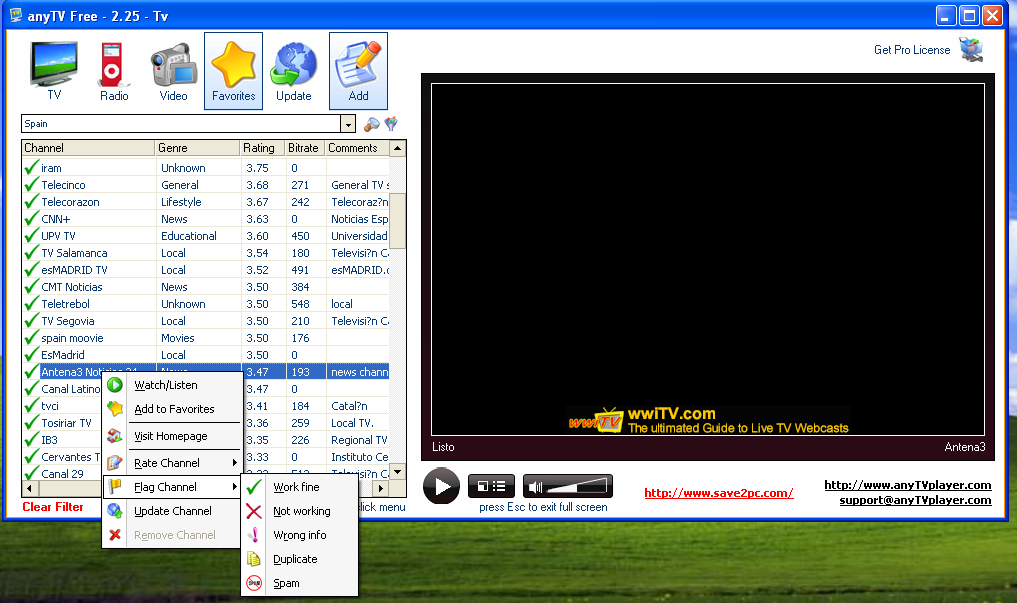Start playback with the Play button
The height and width of the screenshot is (603, 1017).
click(441, 486)
